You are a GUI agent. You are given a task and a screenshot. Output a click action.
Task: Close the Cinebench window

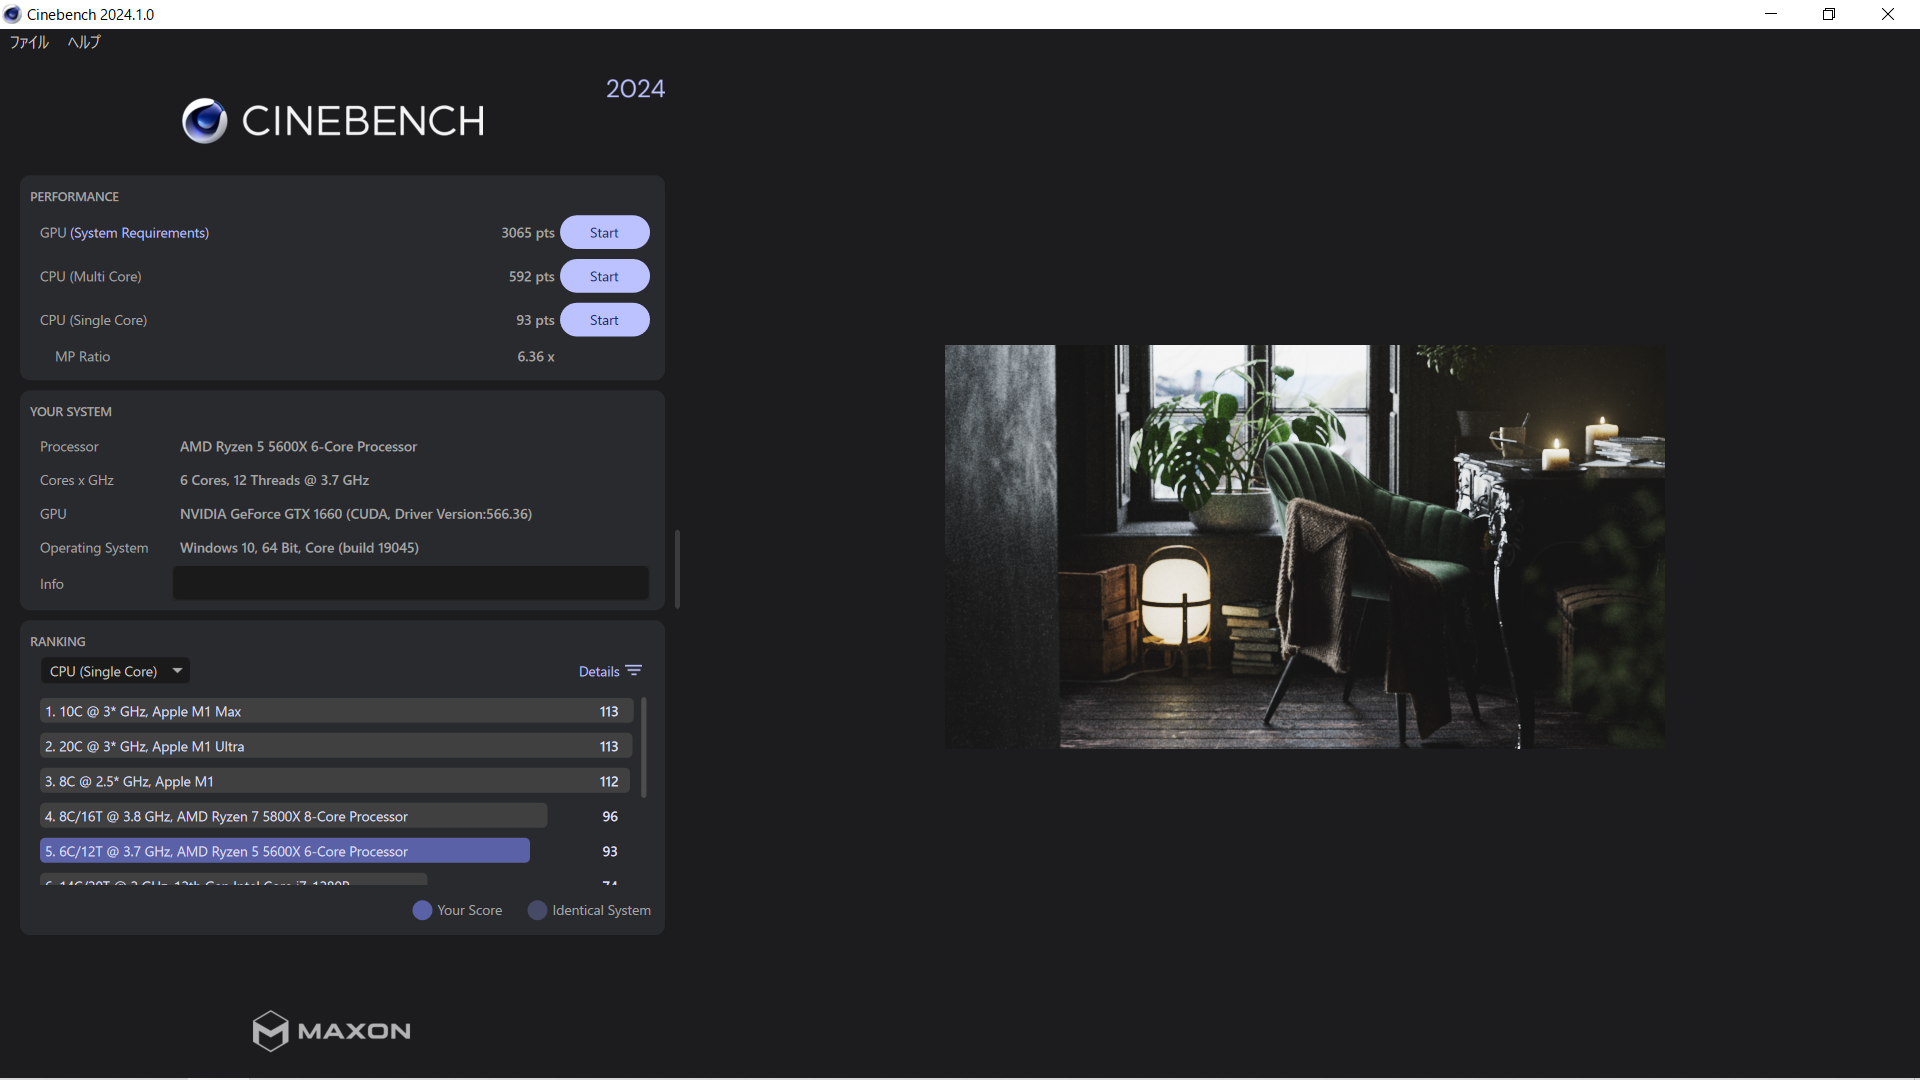[1888, 14]
